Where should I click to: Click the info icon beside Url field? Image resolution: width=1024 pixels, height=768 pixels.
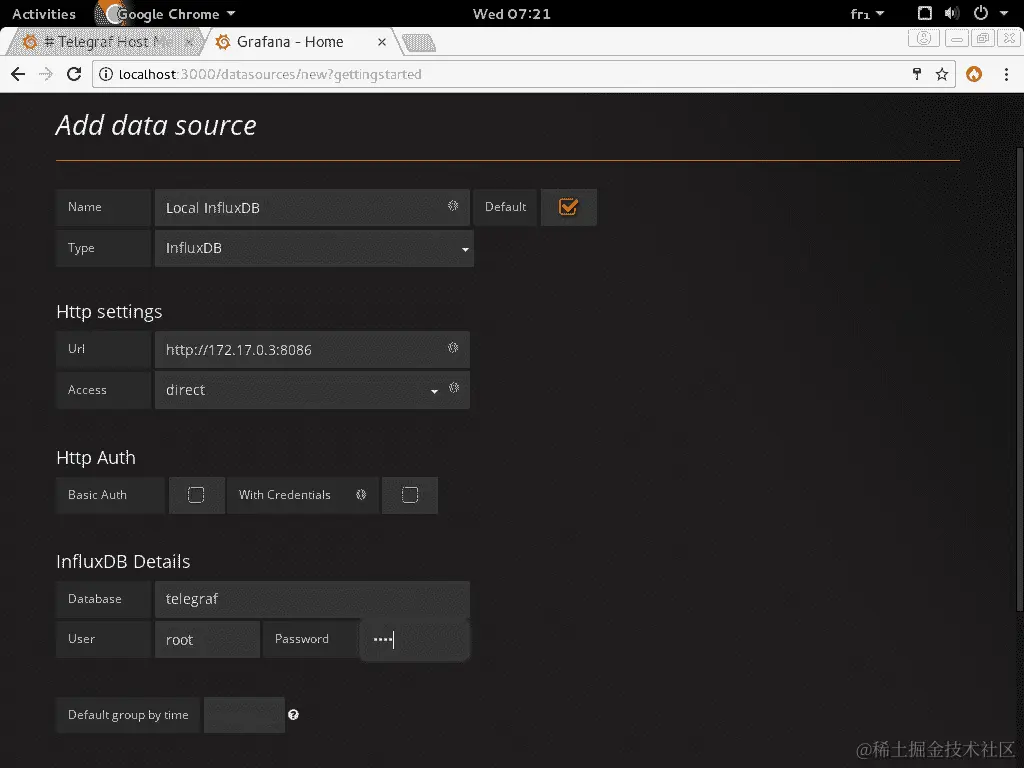pos(453,347)
